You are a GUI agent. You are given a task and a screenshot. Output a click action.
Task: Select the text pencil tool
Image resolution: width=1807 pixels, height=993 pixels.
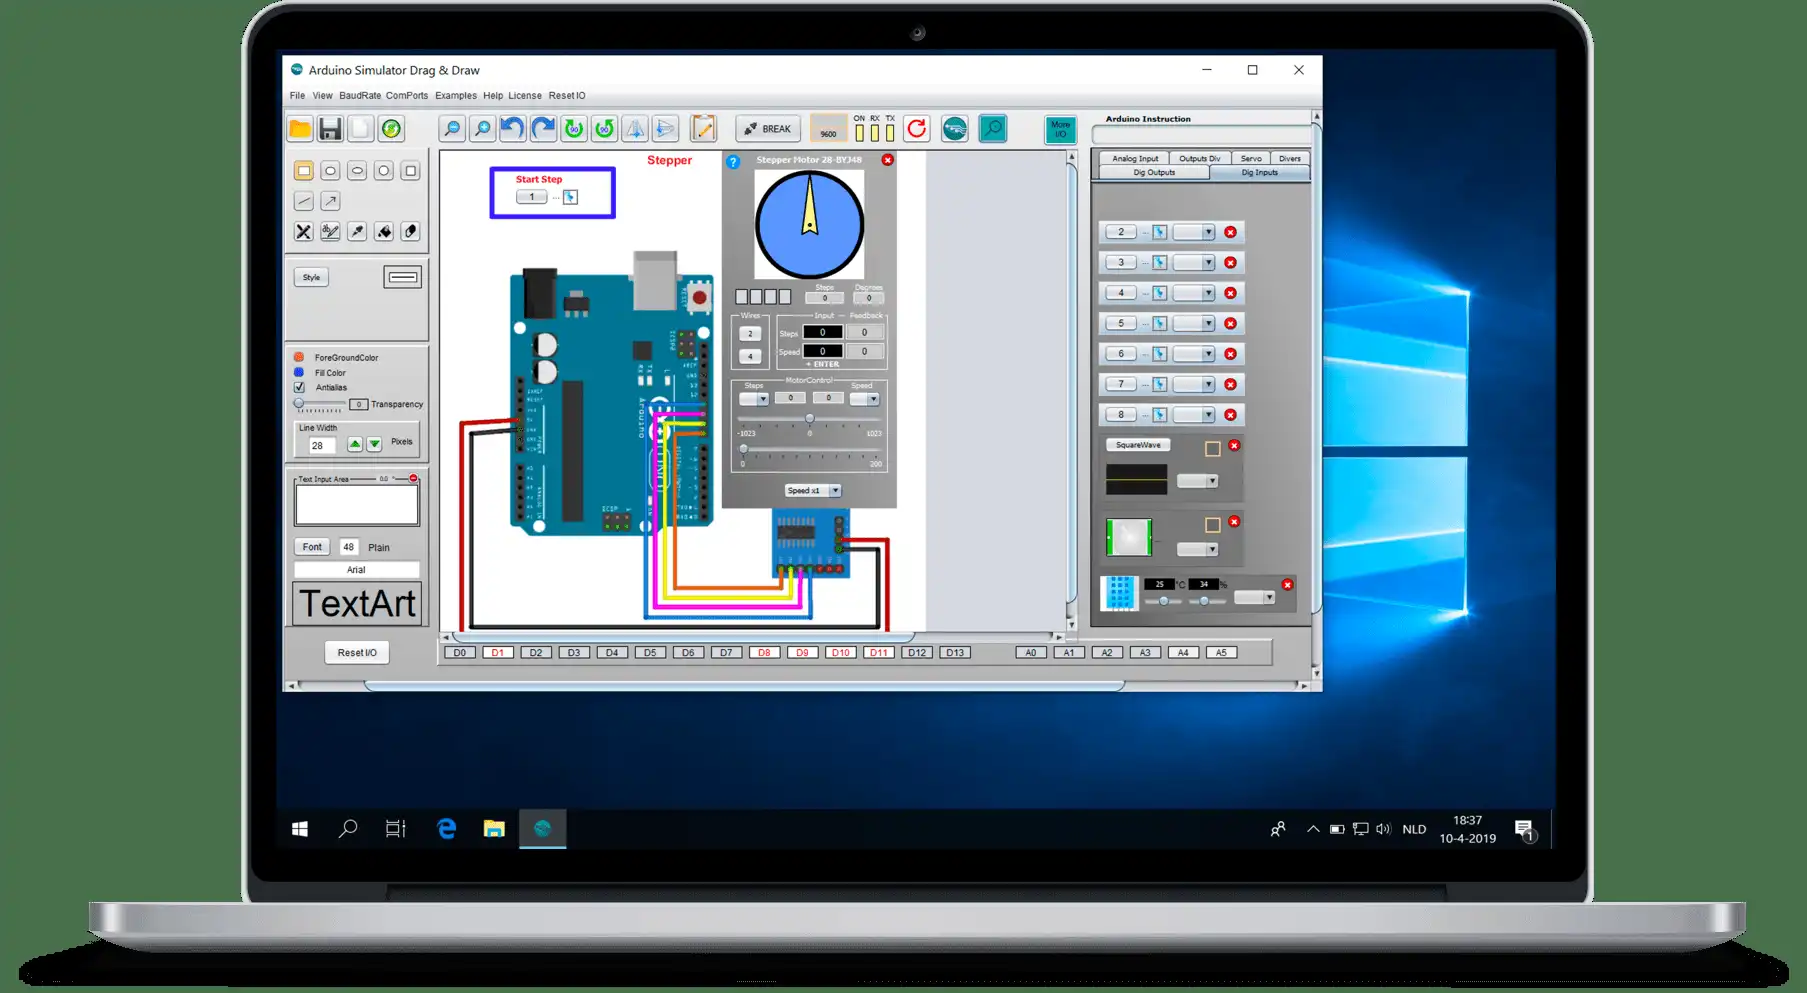click(330, 232)
